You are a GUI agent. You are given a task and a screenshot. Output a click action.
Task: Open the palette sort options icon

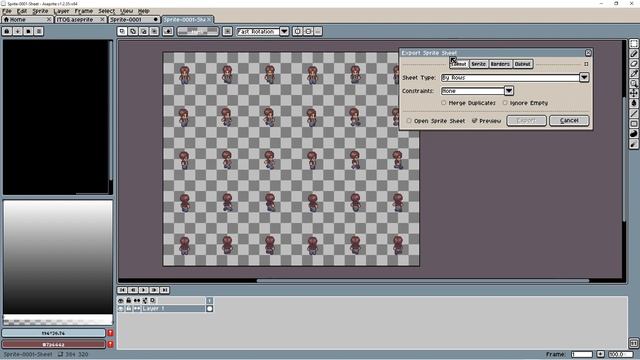(18, 31)
